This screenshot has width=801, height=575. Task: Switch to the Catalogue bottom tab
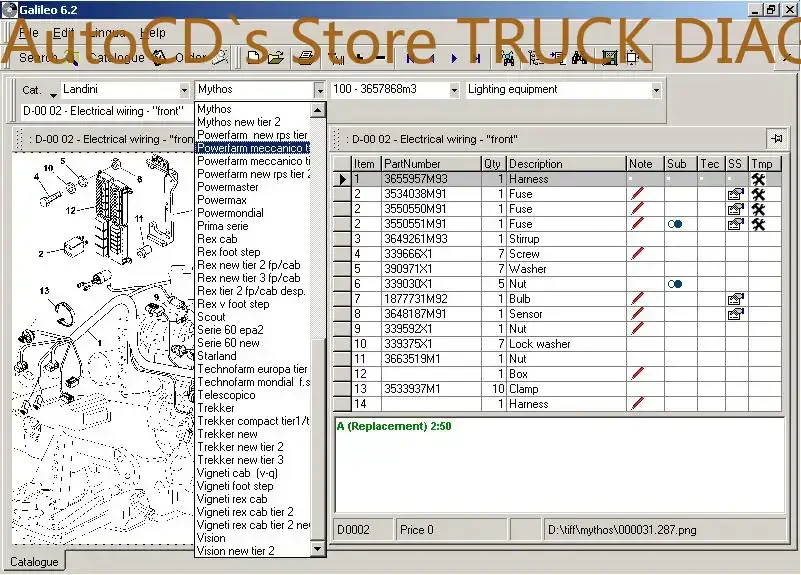[x=34, y=562]
